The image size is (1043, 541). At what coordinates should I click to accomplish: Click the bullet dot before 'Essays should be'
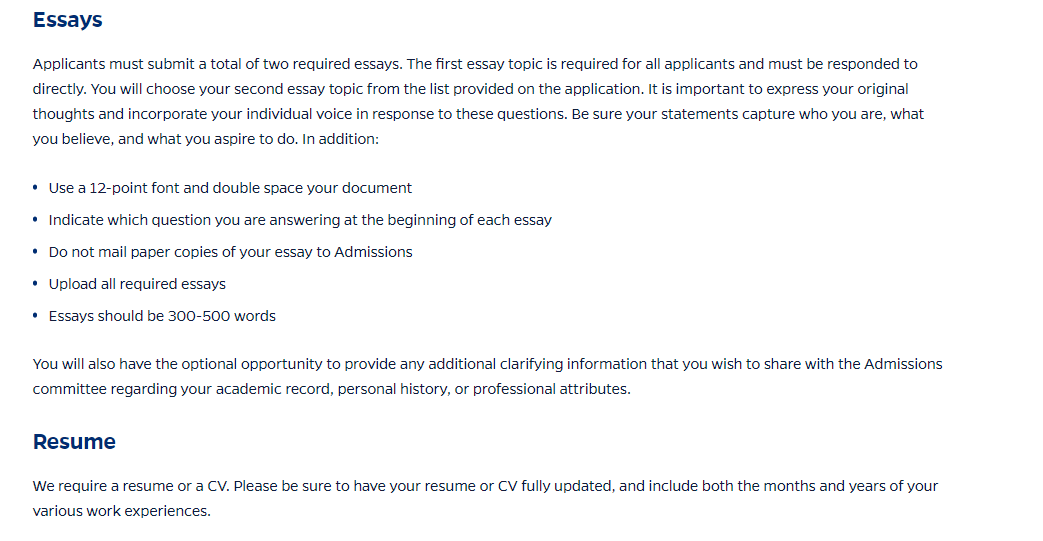[35, 315]
